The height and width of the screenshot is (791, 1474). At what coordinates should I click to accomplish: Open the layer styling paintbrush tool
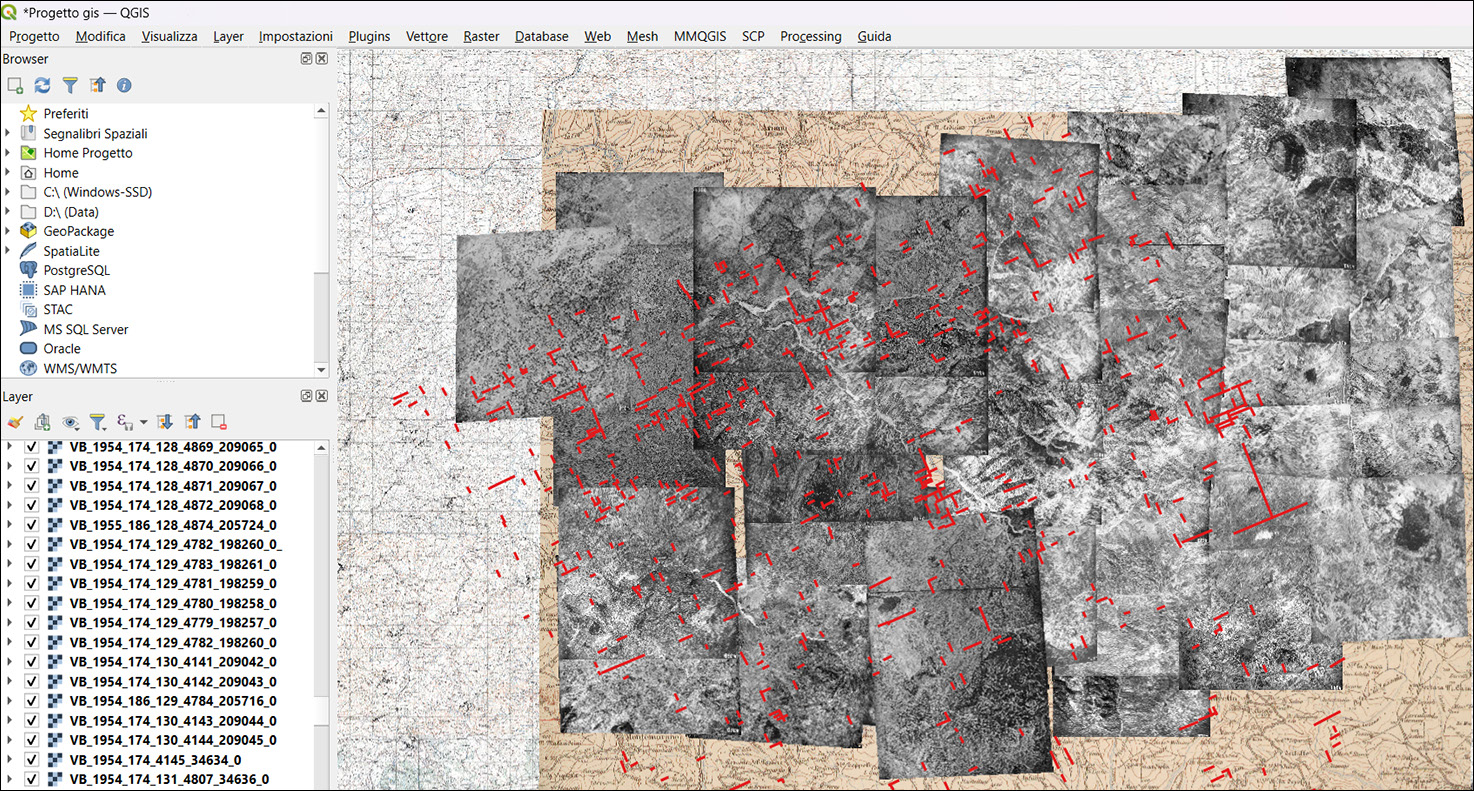15,423
